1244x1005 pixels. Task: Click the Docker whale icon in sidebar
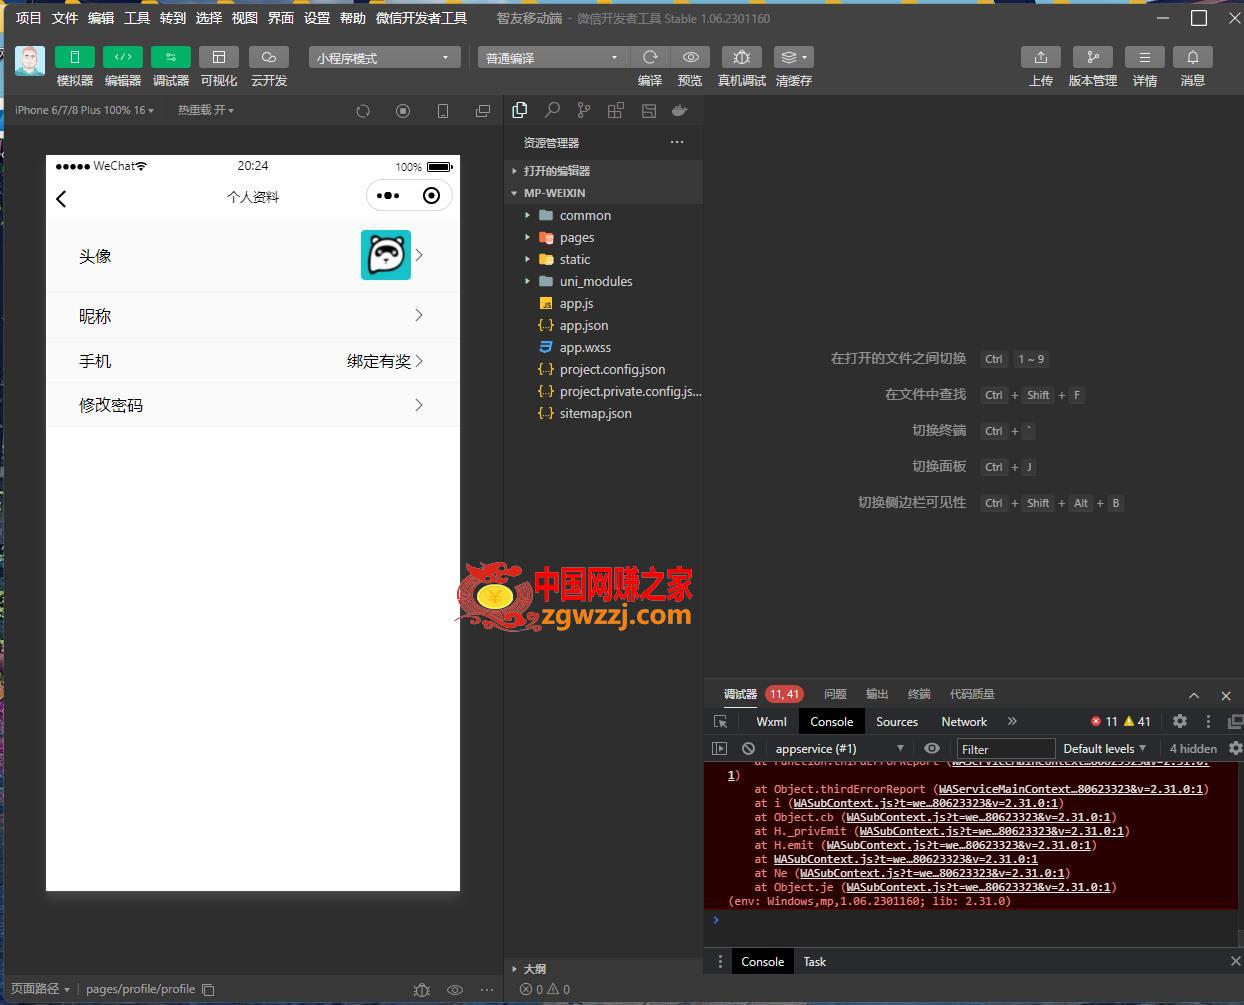680,111
